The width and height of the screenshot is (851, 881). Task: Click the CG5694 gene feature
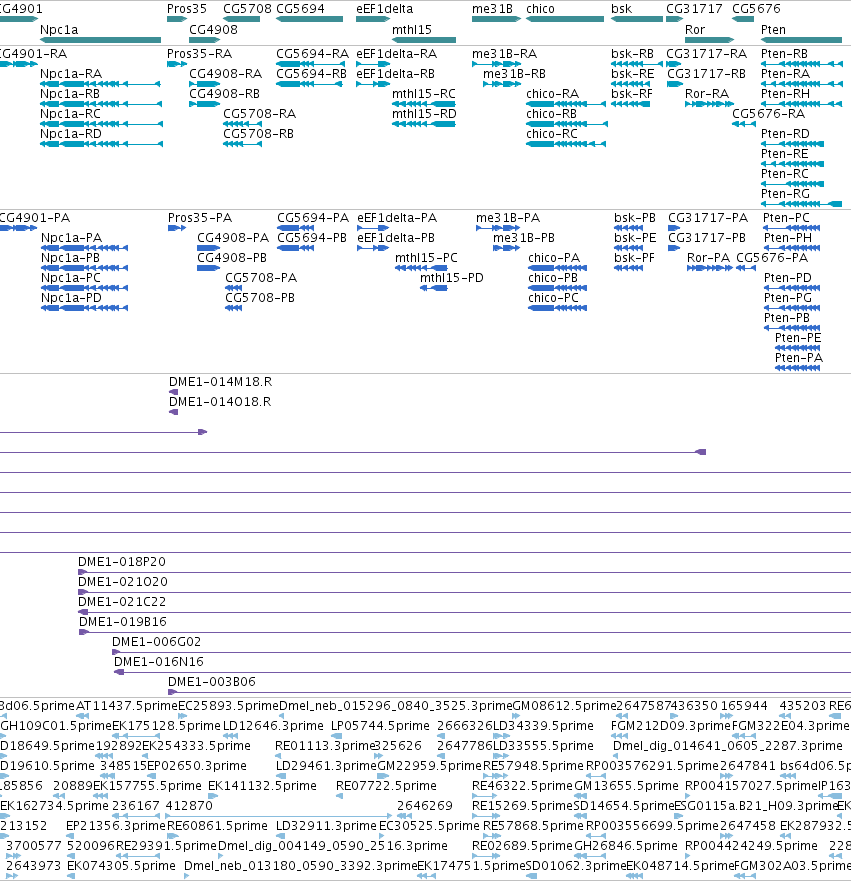pos(310,19)
